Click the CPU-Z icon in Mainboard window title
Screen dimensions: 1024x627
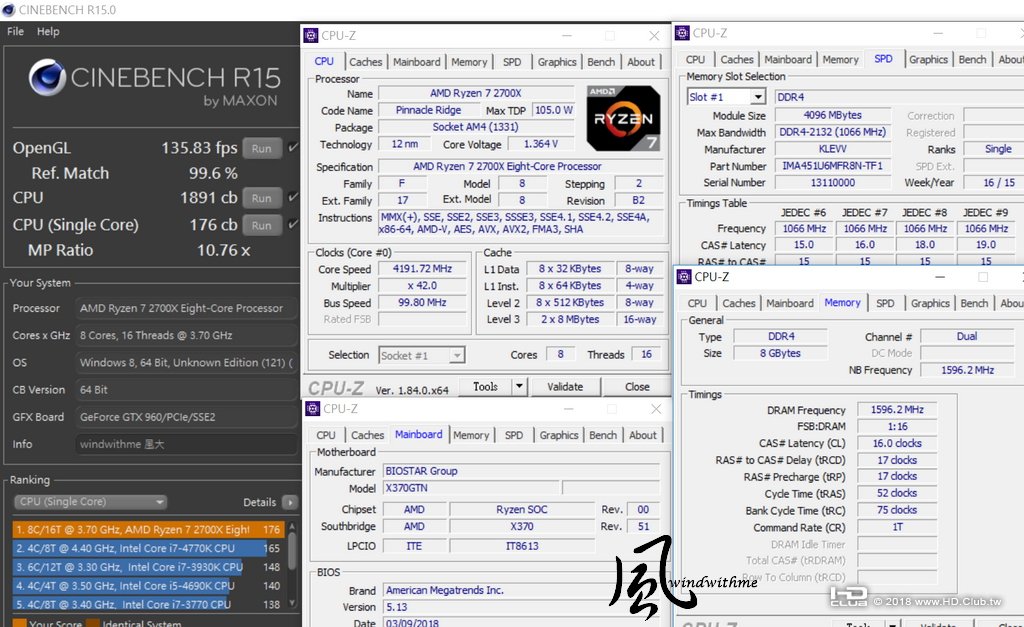[313, 408]
